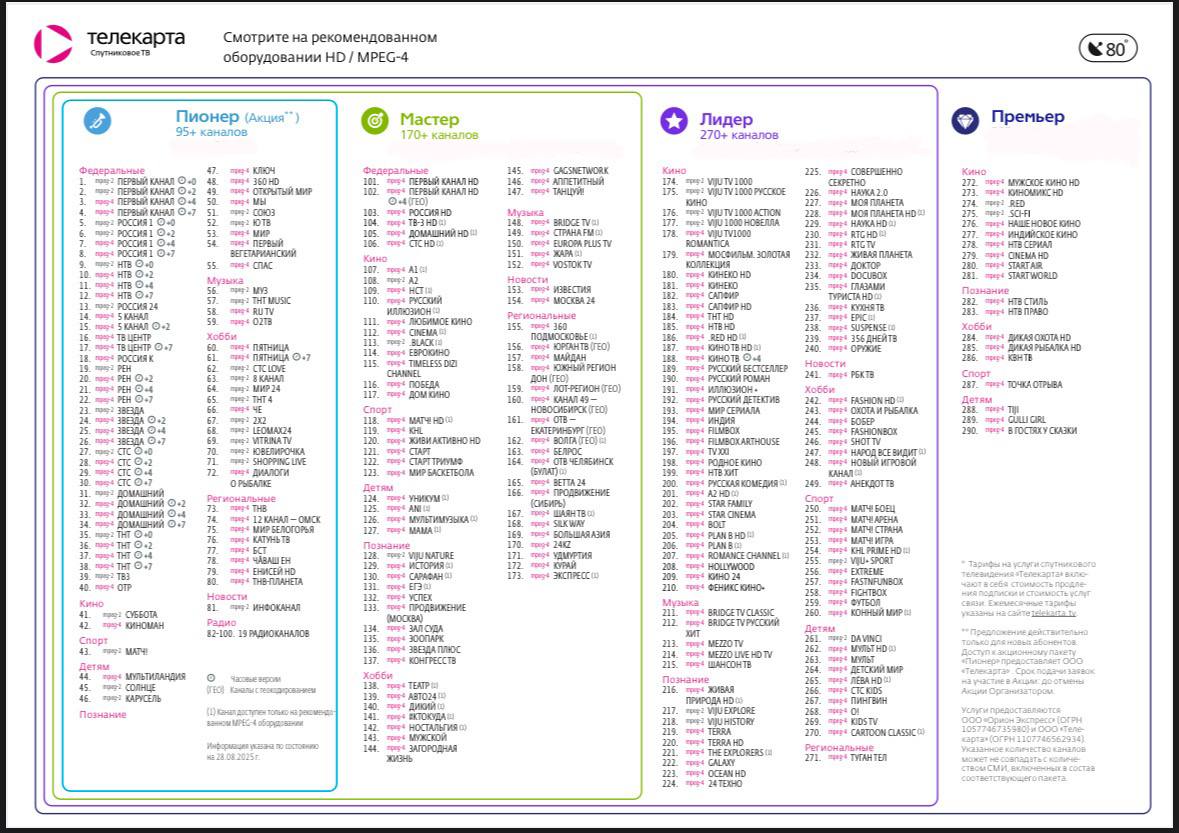Click Кино heading in Лидер column
Image resolution: width=1179 pixels, height=833 pixels.
[x=674, y=171]
